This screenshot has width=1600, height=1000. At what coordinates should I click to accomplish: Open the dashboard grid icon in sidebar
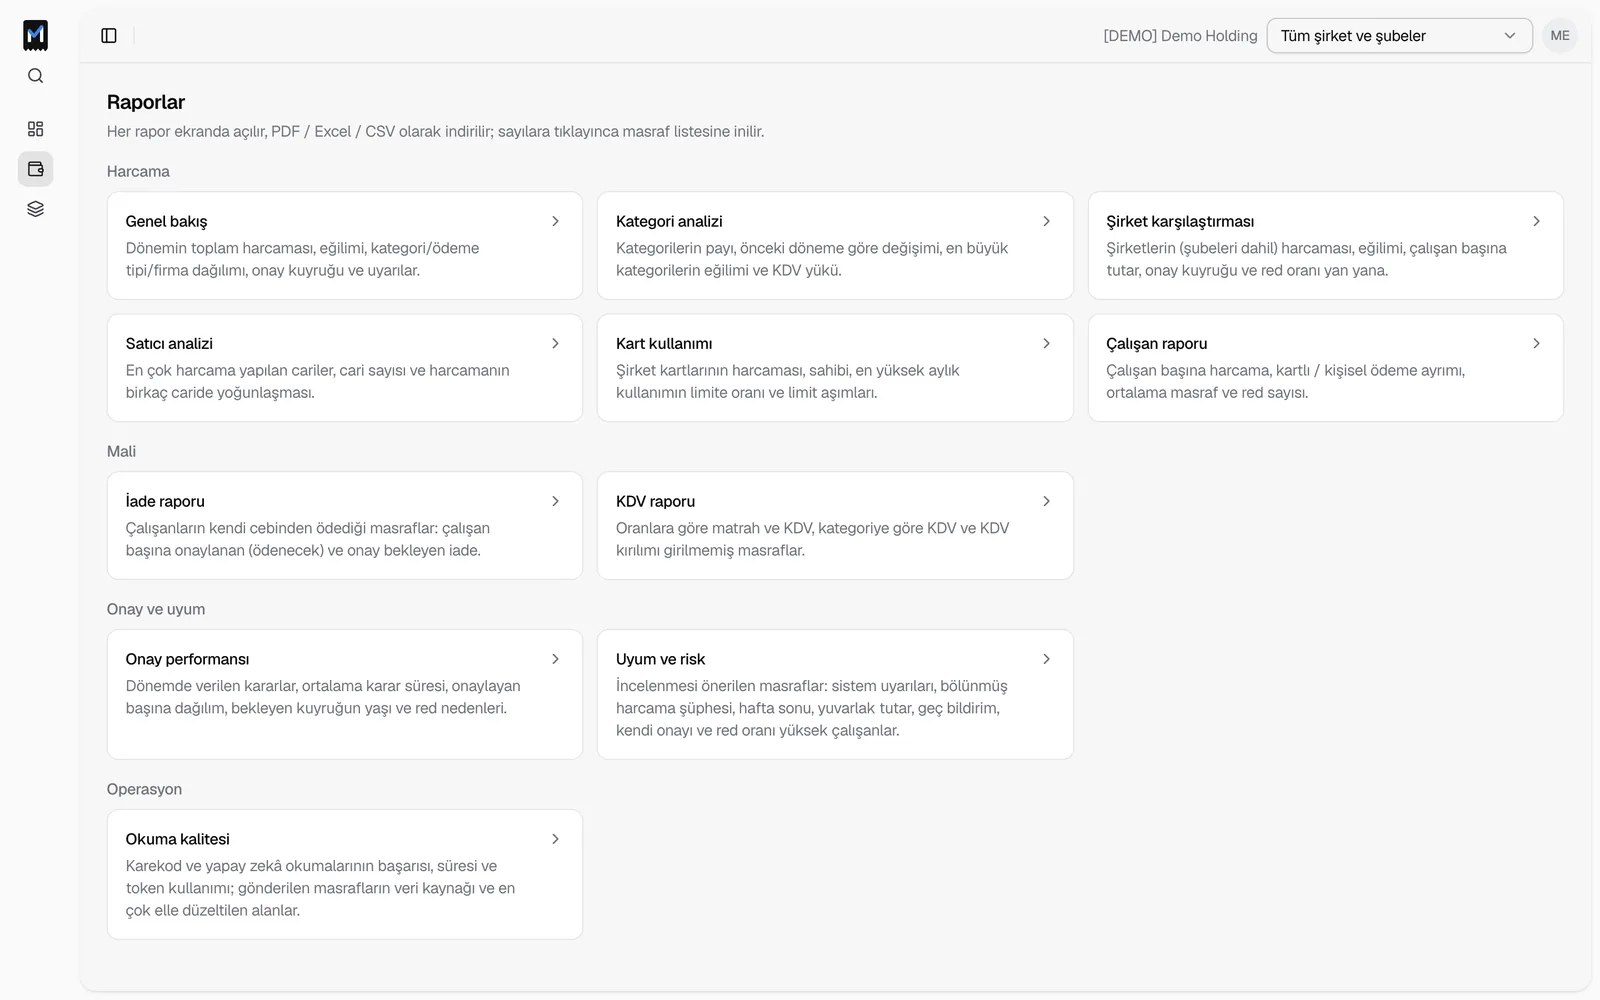point(35,129)
